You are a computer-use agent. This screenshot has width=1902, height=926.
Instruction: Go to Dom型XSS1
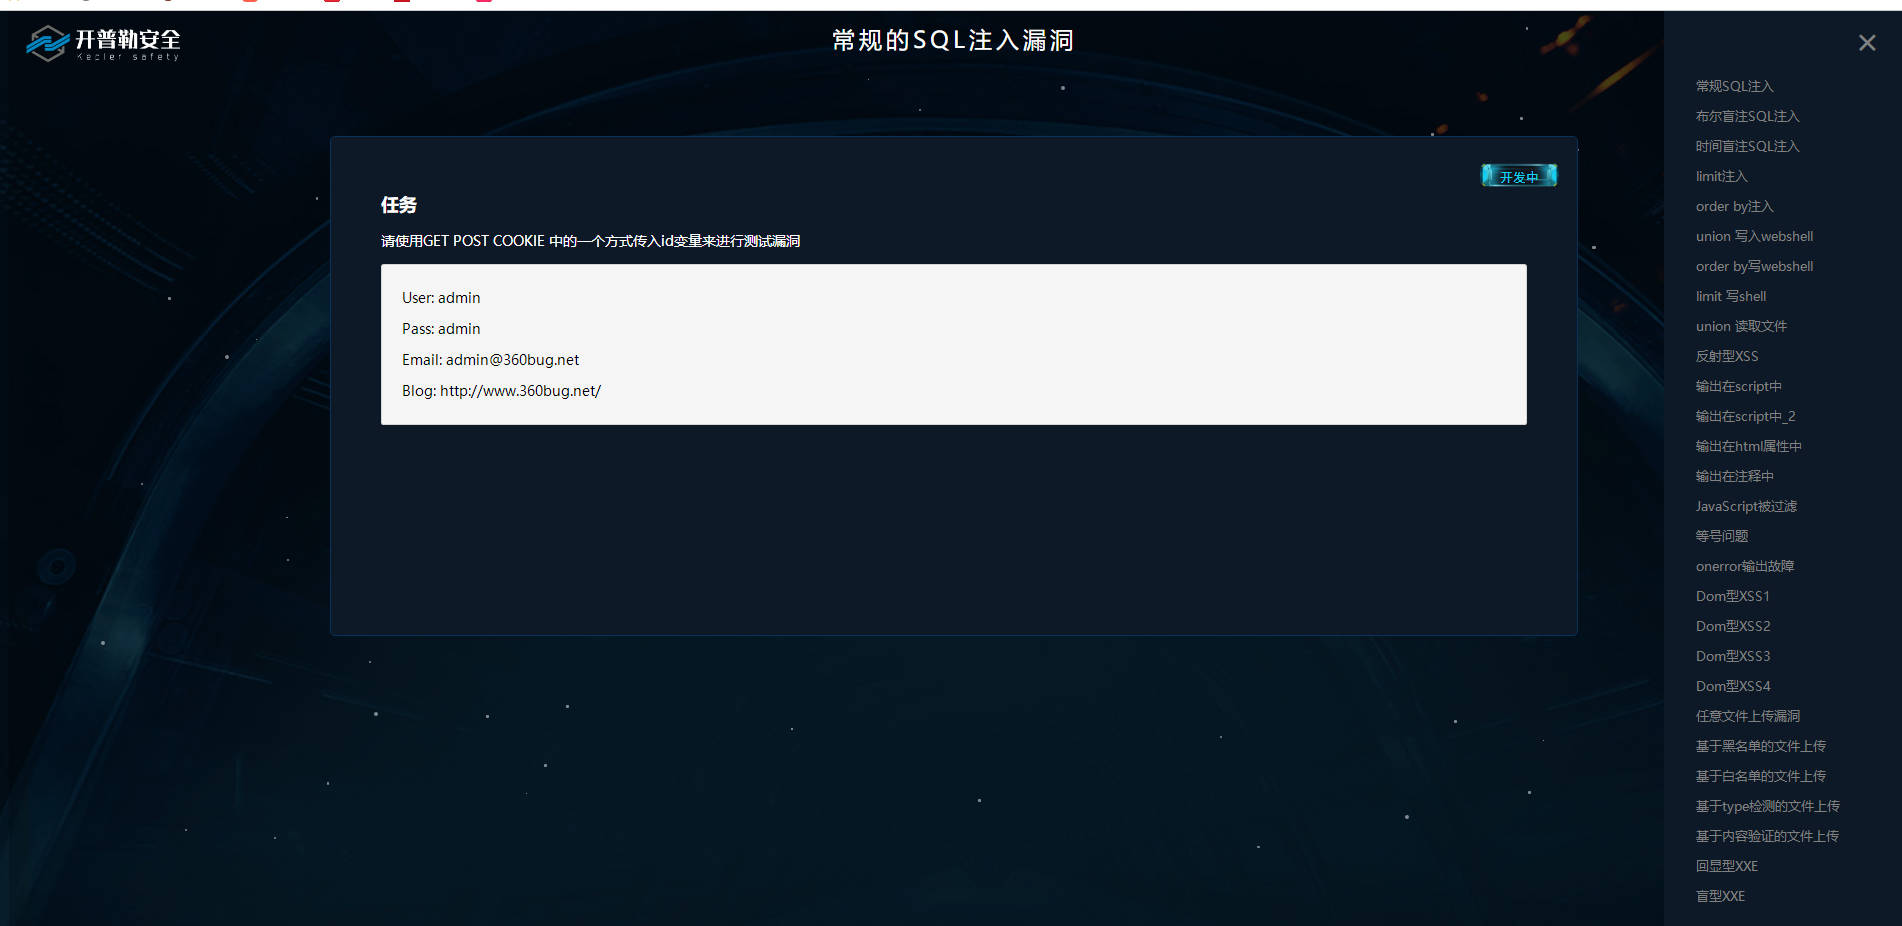coord(1732,596)
